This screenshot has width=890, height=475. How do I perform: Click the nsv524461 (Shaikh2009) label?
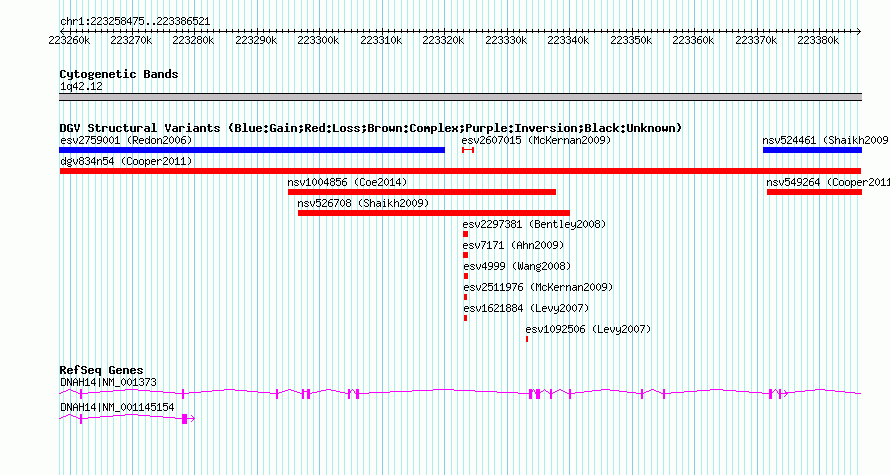tap(826, 140)
